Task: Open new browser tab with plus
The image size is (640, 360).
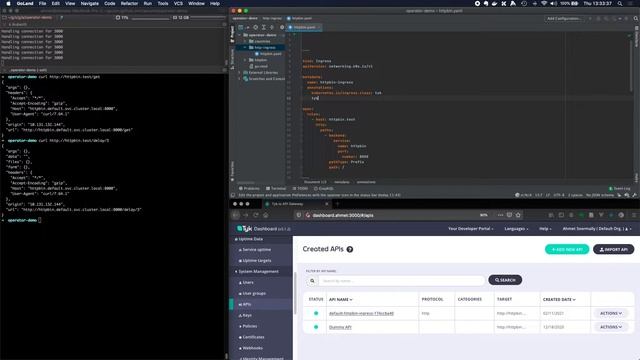Action: coord(337,204)
